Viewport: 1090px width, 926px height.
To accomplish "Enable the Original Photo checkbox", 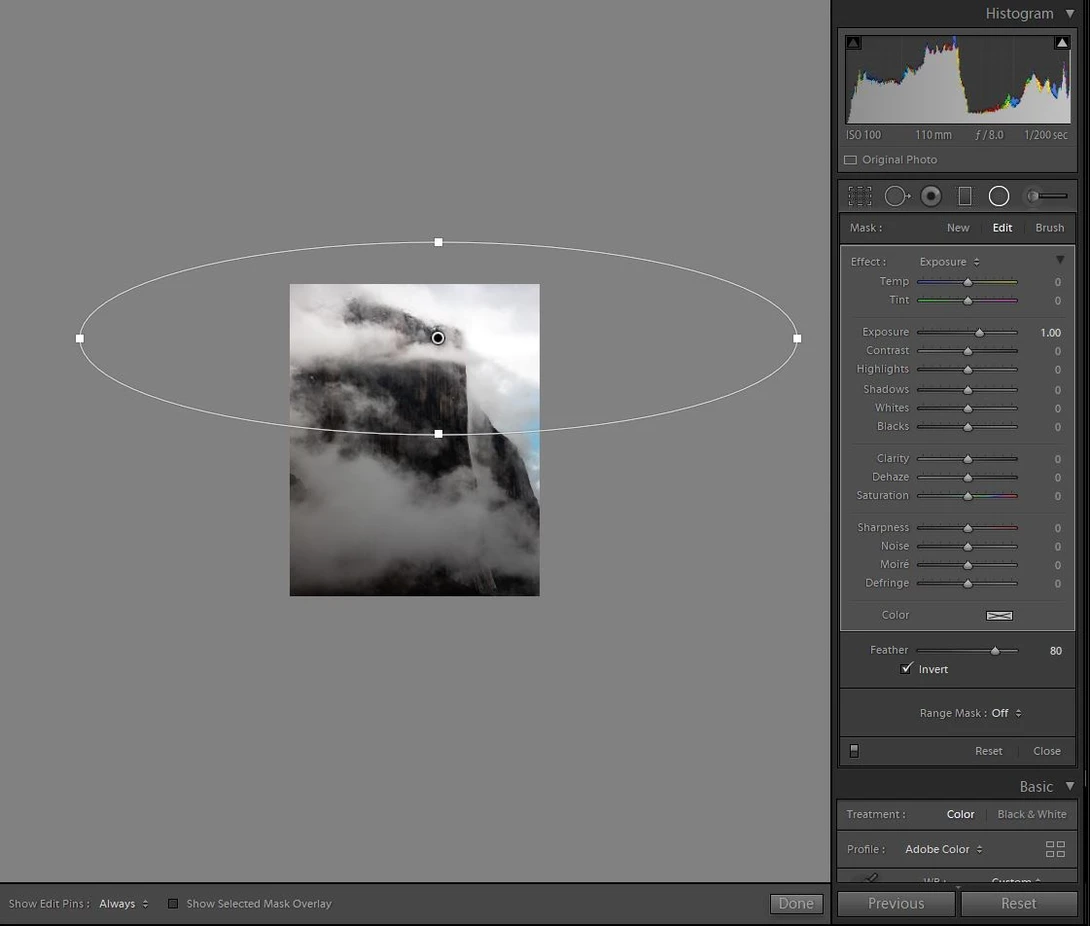I will coord(850,160).
